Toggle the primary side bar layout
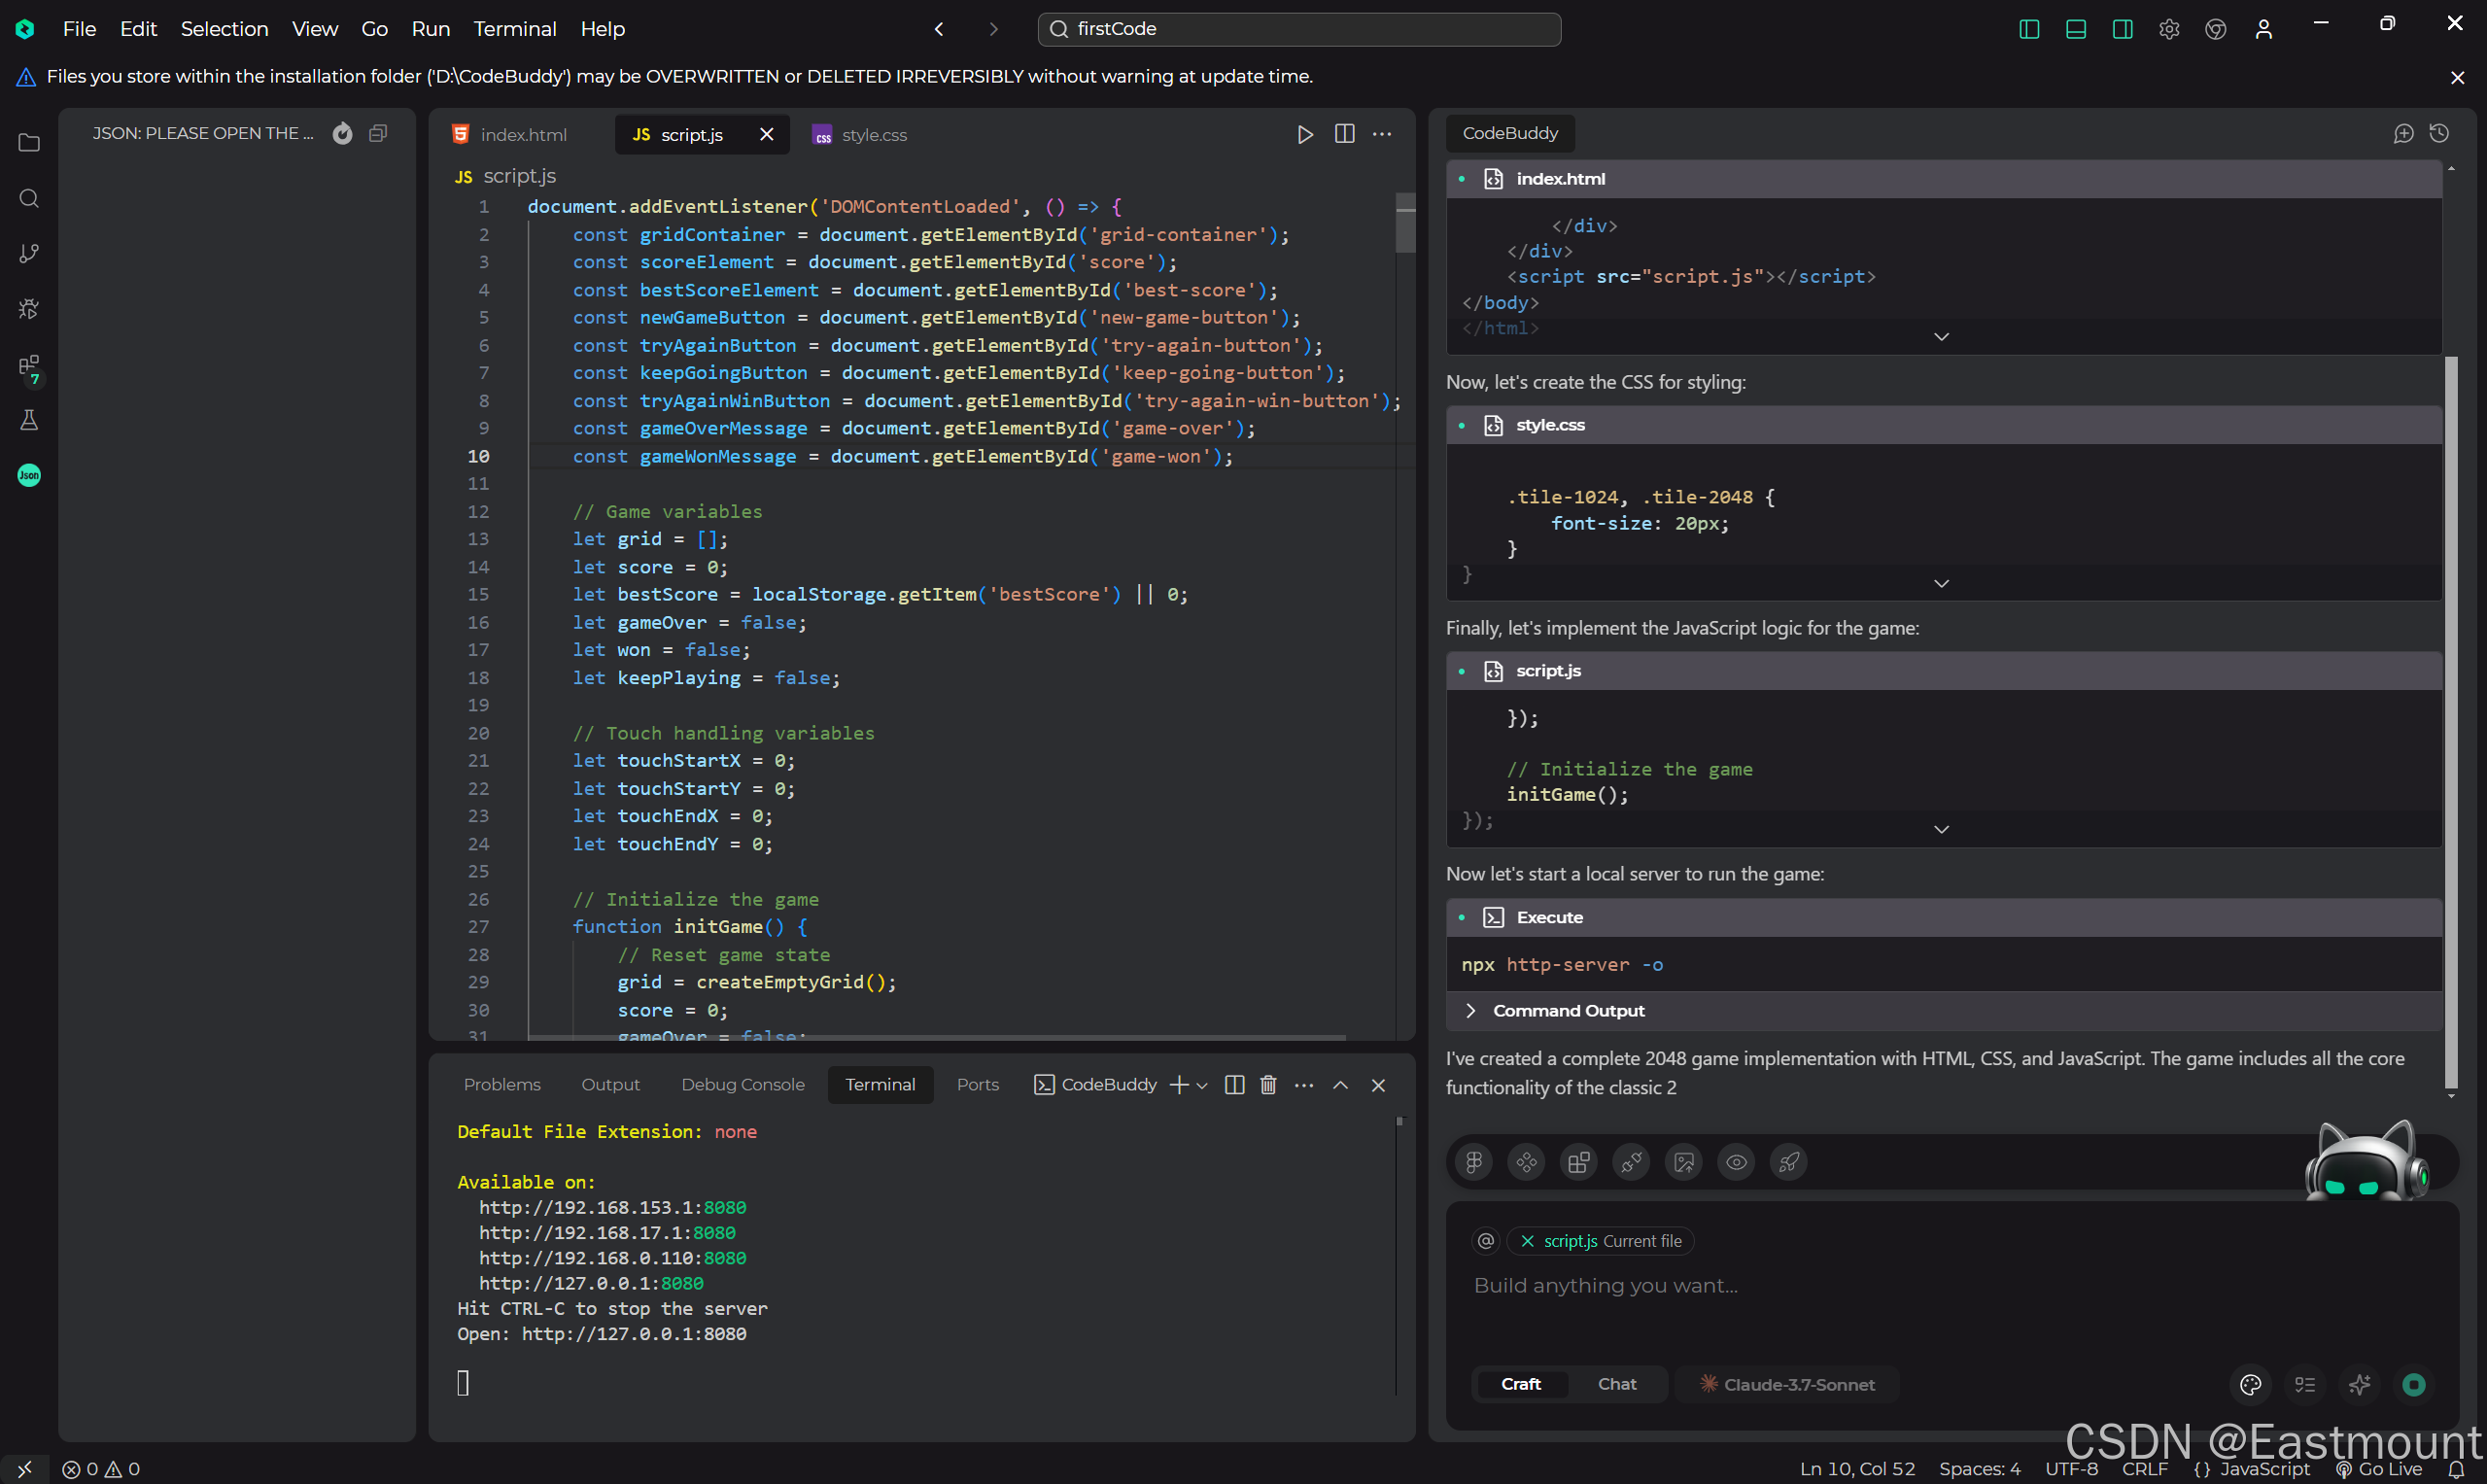The width and height of the screenshot is (2487, 1484). [2028, 29]
